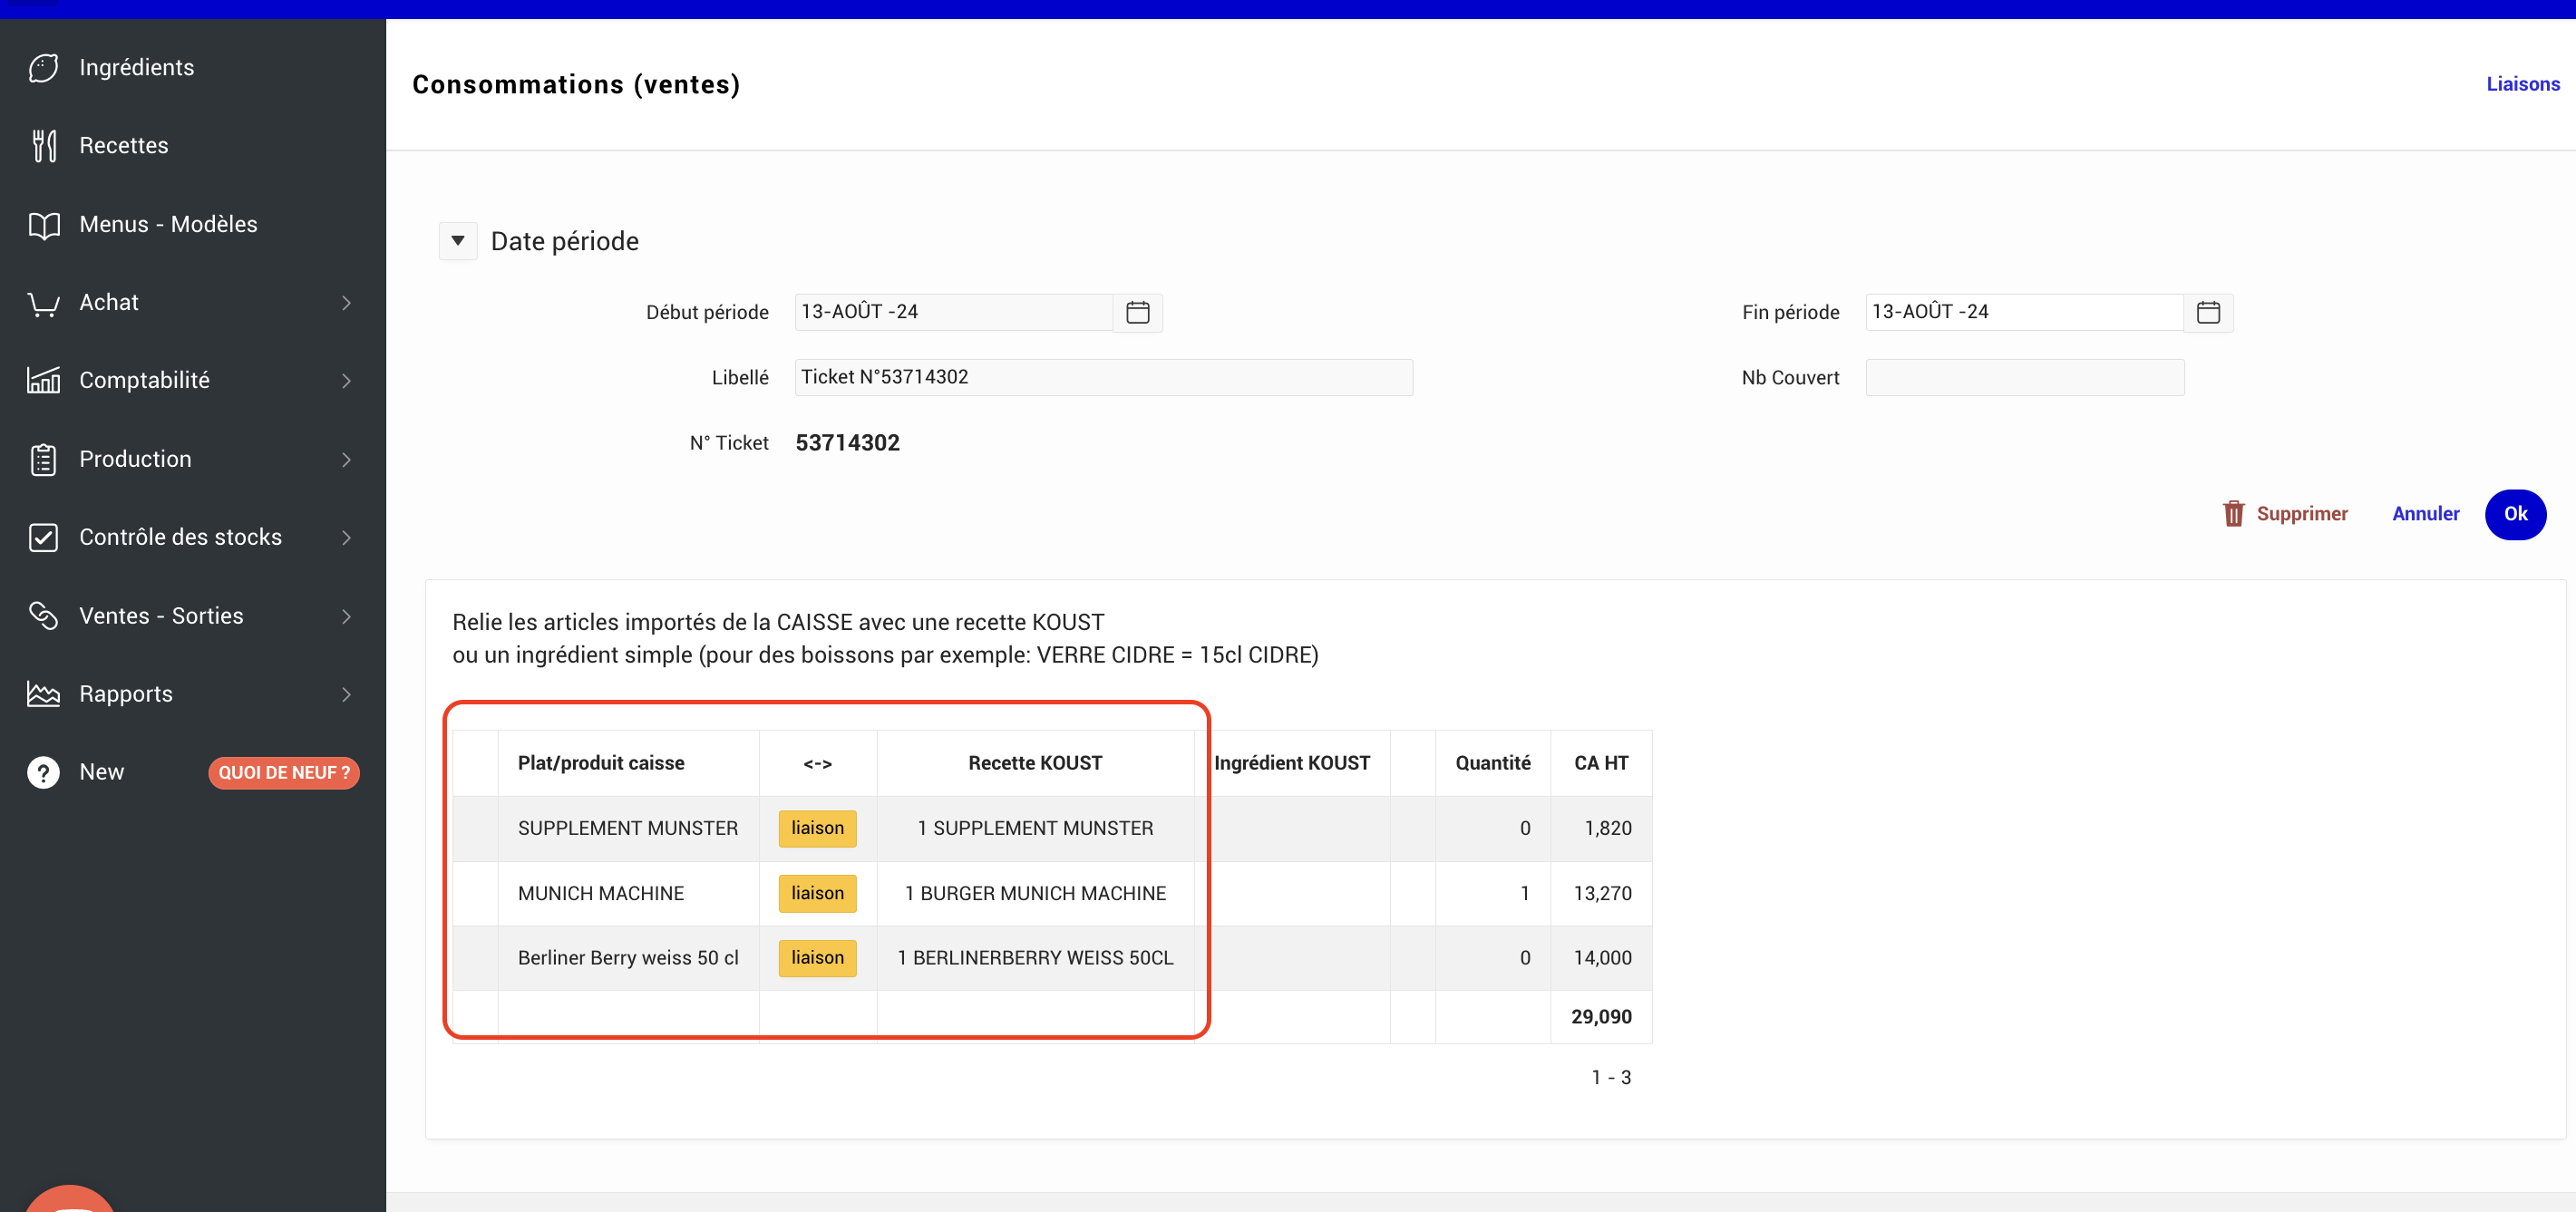Click the Quantité column header

[1493, 763]
